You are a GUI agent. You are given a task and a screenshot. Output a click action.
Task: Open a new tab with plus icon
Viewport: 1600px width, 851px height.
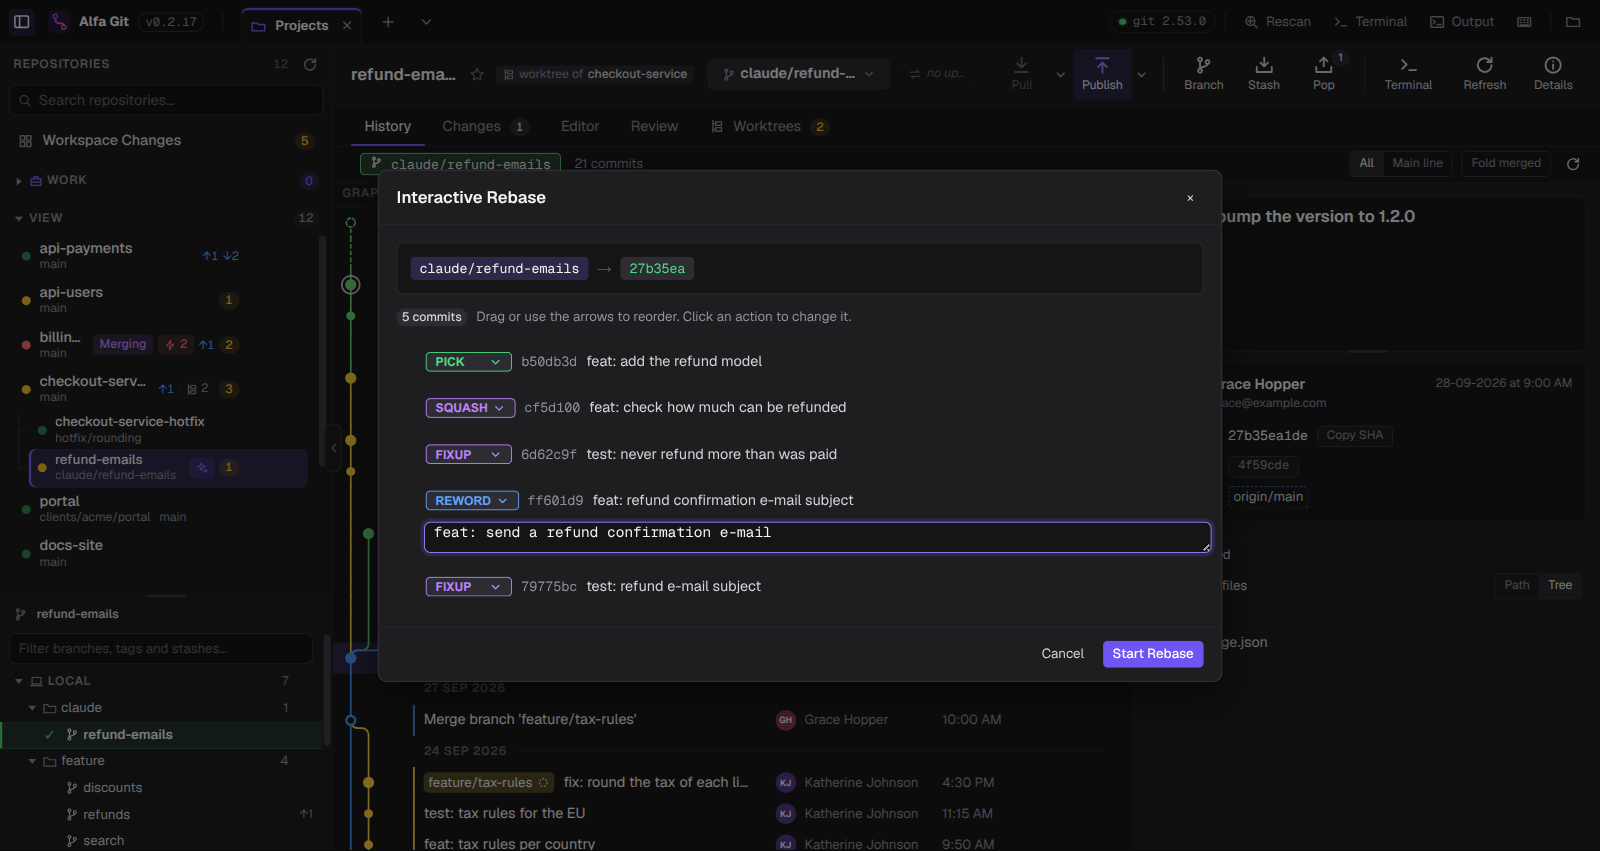[x=388, y=22]
